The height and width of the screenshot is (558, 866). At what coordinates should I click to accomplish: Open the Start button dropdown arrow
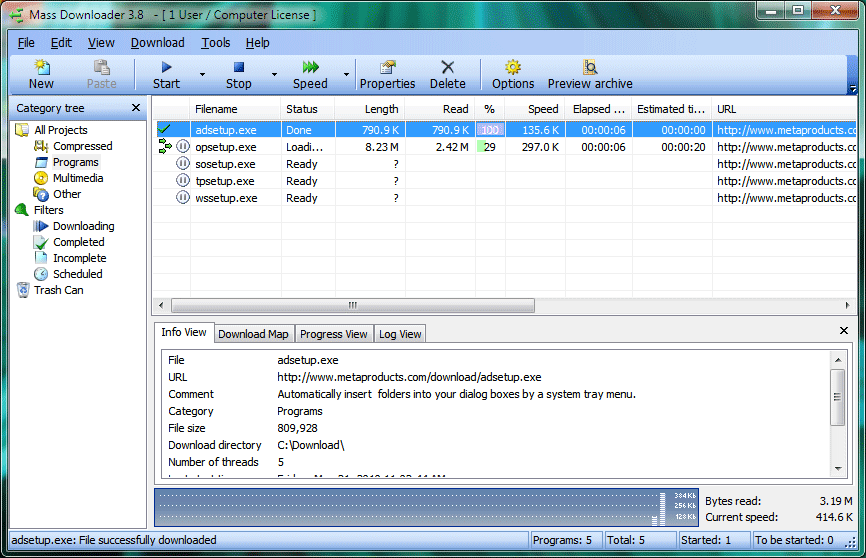[x=202, y=75]
